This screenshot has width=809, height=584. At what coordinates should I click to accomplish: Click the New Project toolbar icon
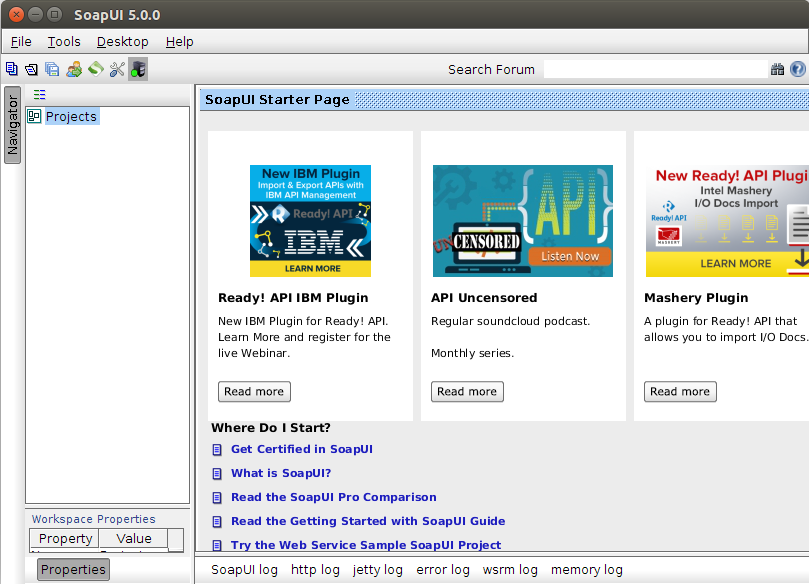click(x=11, y=69)
